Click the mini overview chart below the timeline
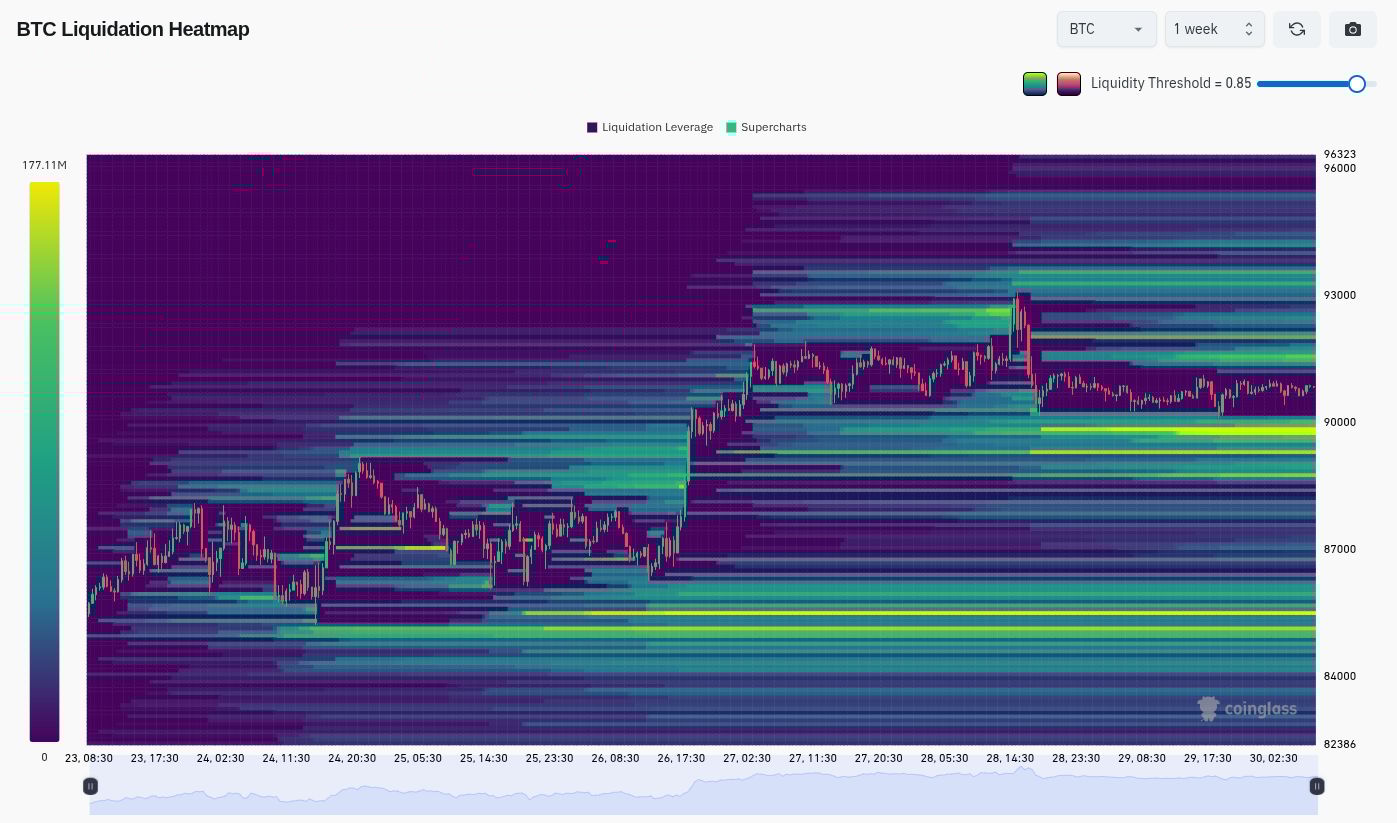Screen dimensions: 1397x823 (700, 795)
